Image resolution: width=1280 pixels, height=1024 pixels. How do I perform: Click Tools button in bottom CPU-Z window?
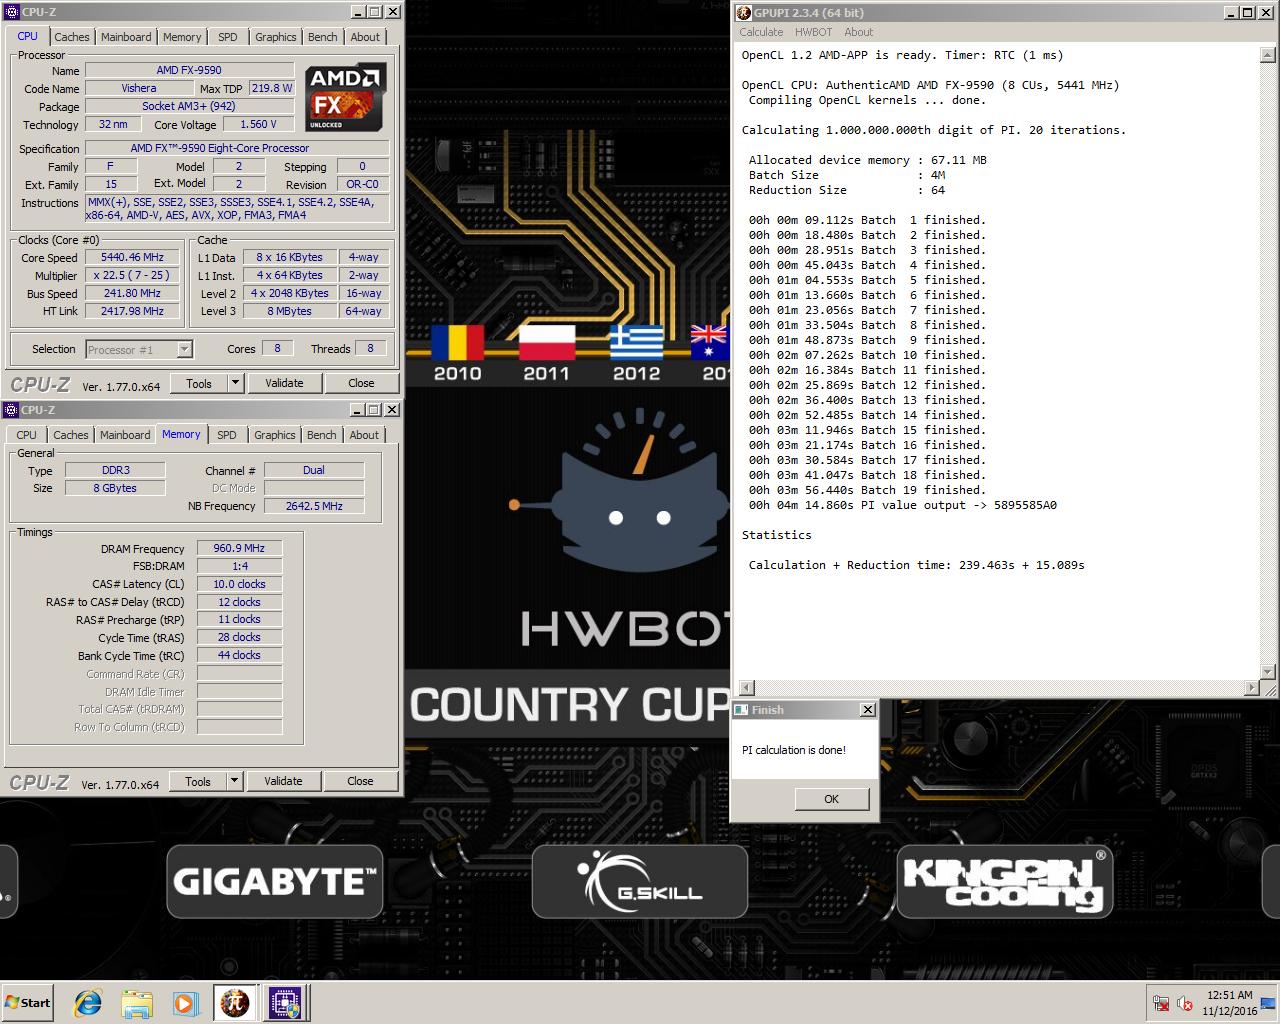tap(198, 781)
